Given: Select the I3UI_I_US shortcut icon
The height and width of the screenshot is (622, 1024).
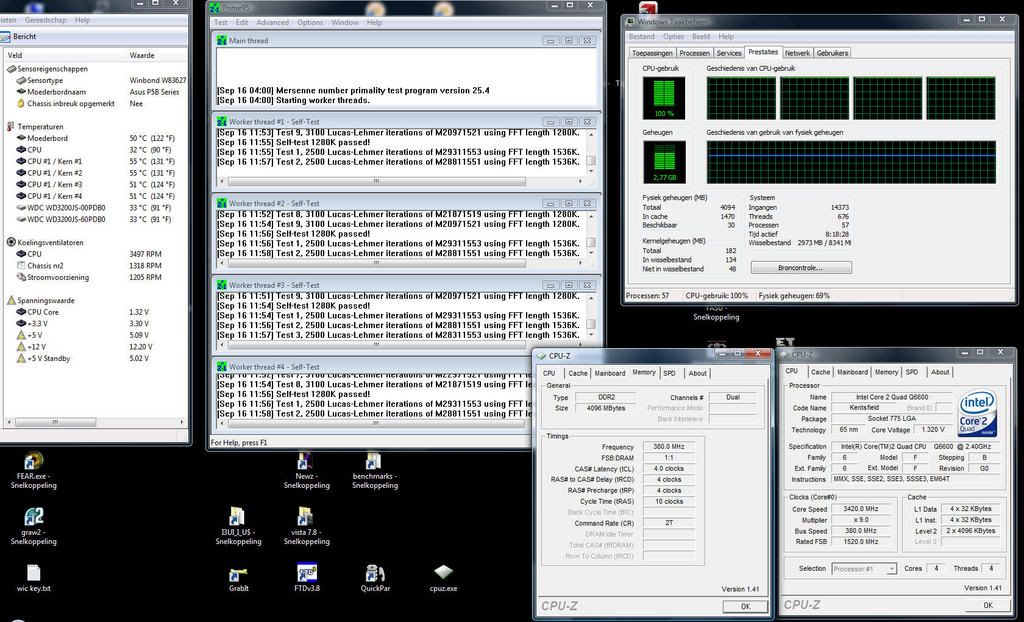Looking at the screenshot, I should (x=237, y=517).
